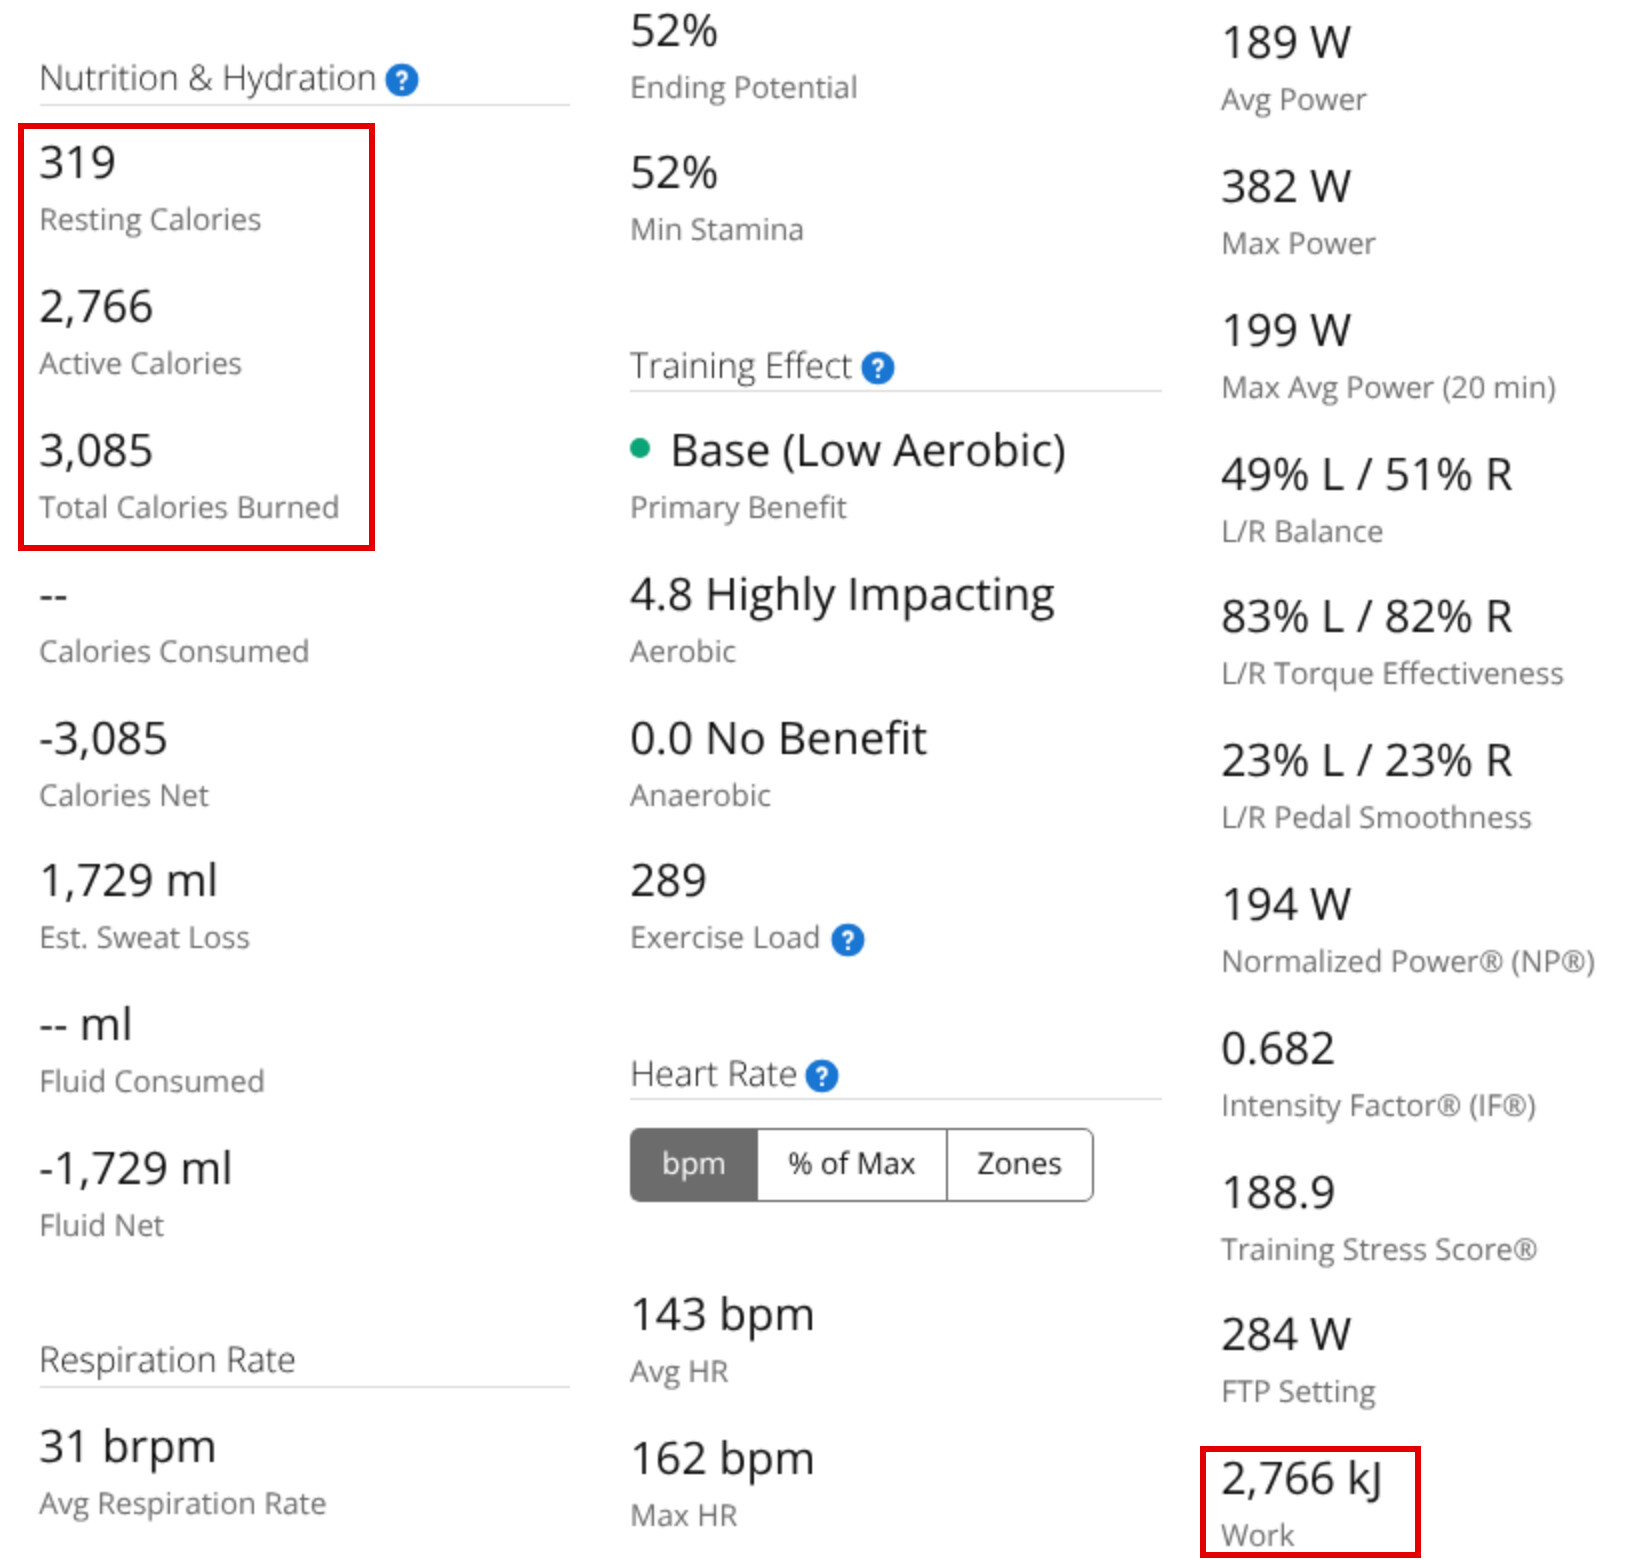Show heart rate as % of Max
Image resolution: width=1650 pixels, height=1560 pixels.
852,1164
